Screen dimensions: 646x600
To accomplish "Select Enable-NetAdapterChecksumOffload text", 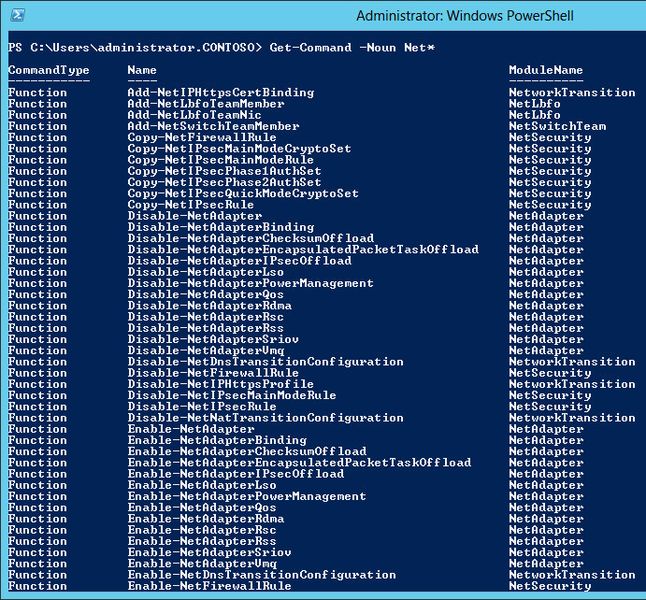I will (247, 451).
